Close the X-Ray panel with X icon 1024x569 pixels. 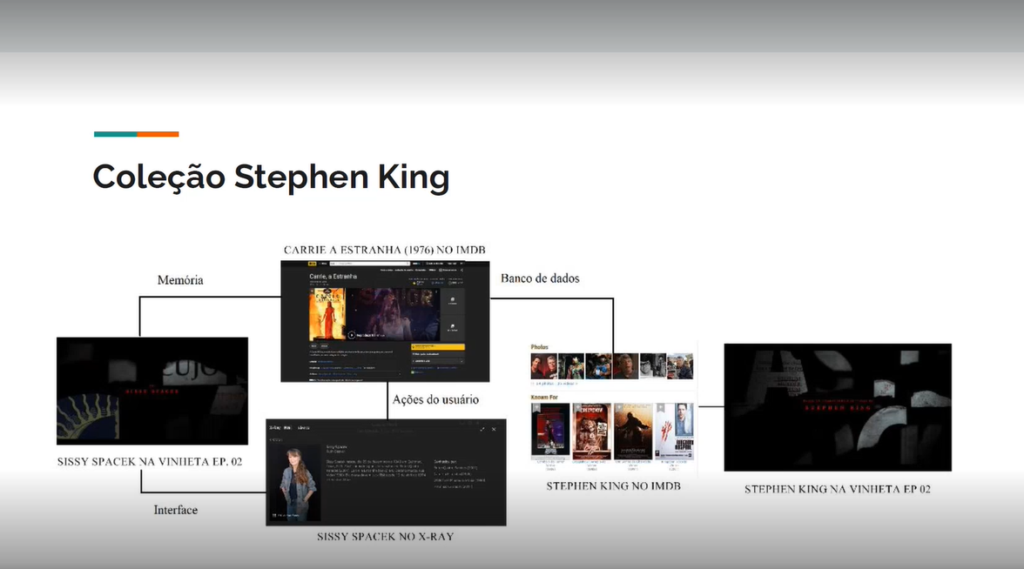tap(494, 429)
